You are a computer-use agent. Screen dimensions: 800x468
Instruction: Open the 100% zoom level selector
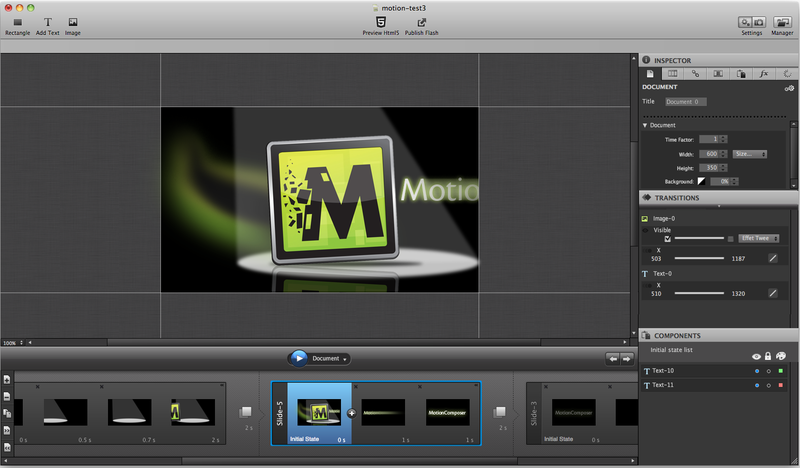point(13,343)
